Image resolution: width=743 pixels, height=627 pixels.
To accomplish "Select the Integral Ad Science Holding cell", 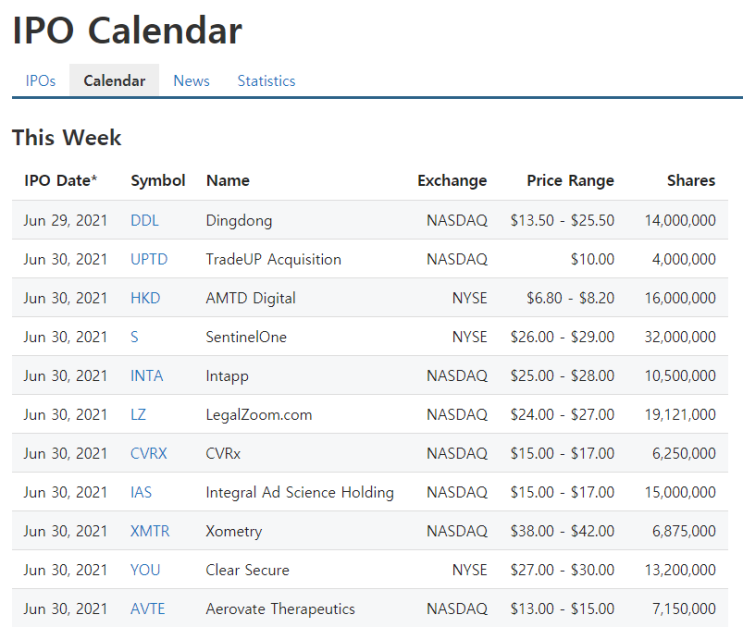I will point(299,492).
